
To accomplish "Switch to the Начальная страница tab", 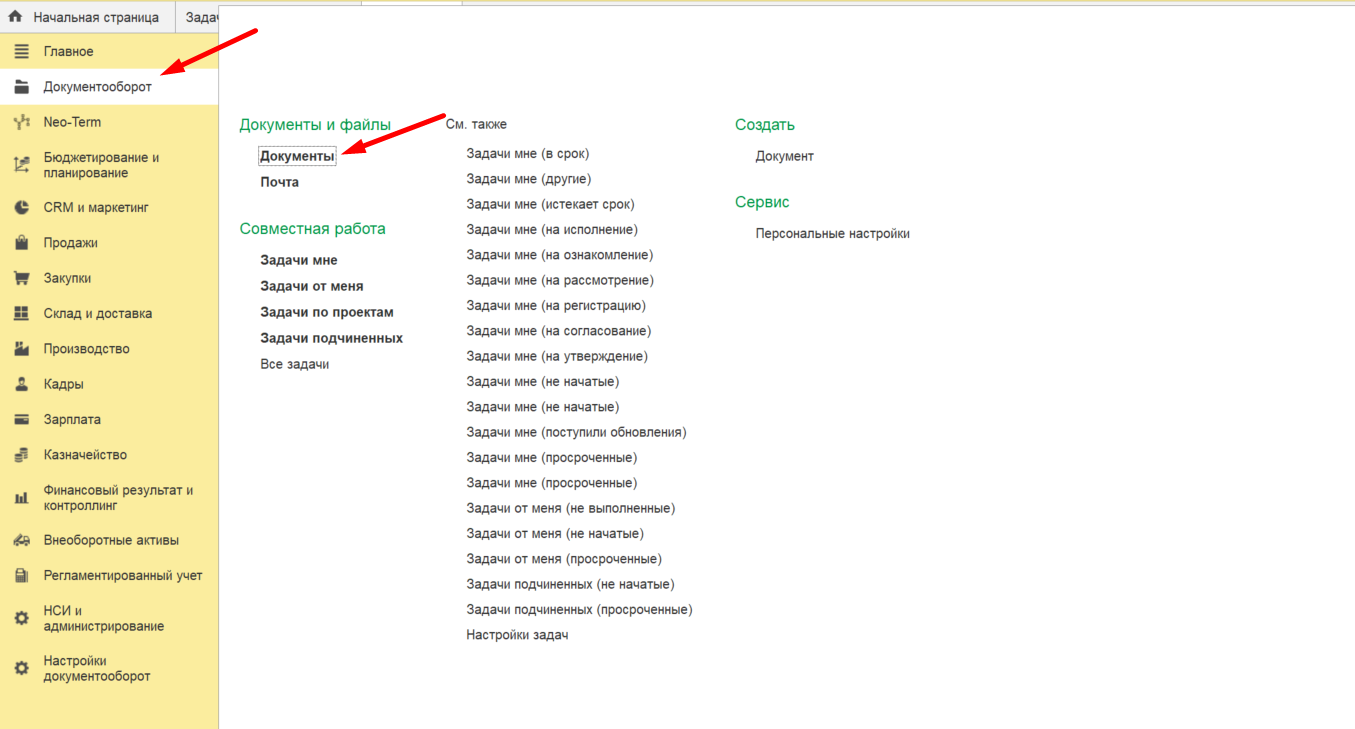I will click(x=87, y=18).
